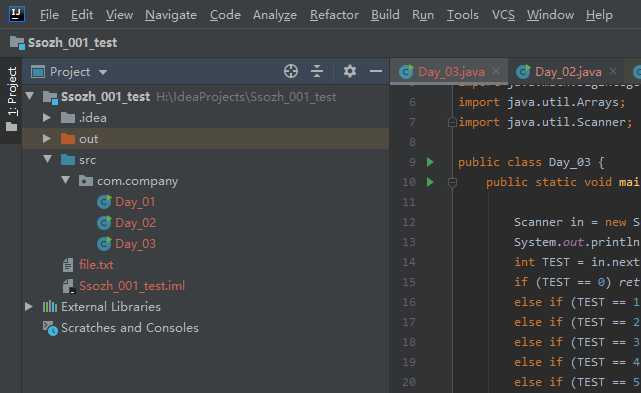Collapse the src folder
The height and width of the screenshot is (393, 641).
(x=47, y=159)
